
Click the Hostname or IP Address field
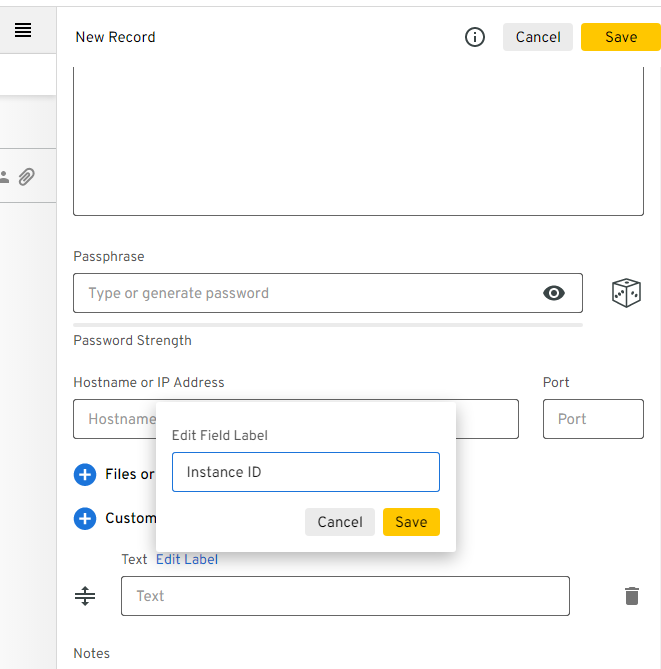112,419
